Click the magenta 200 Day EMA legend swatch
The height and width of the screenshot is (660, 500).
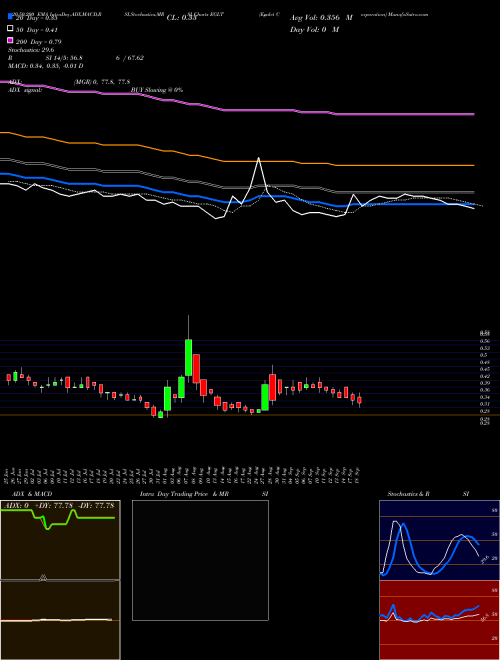point(10,41)
